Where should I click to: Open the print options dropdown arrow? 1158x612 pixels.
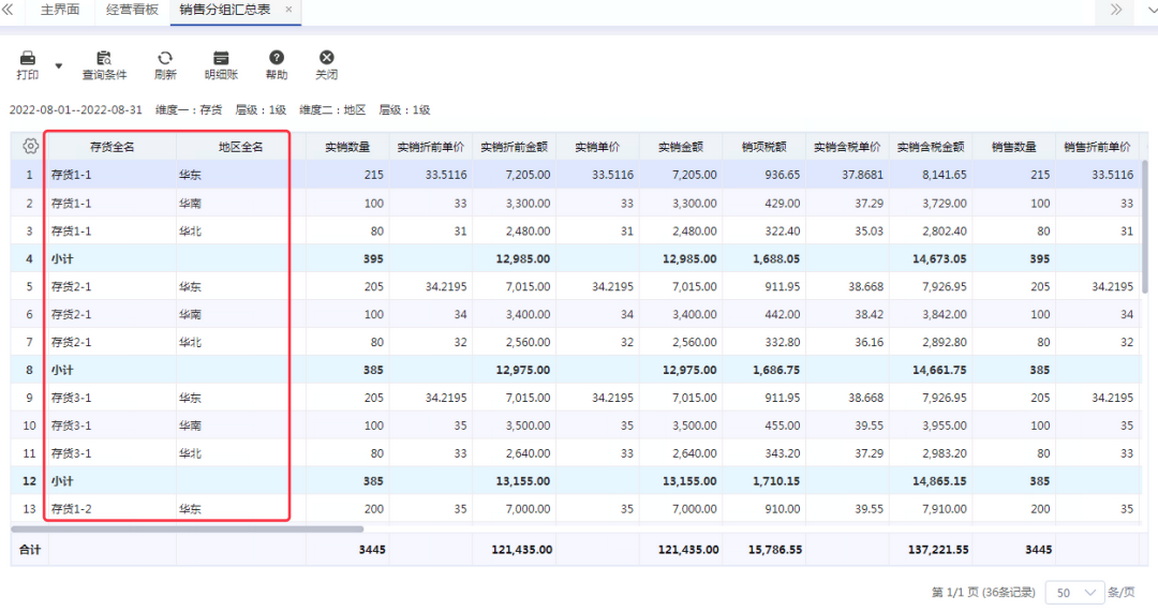tap(58, 67)
